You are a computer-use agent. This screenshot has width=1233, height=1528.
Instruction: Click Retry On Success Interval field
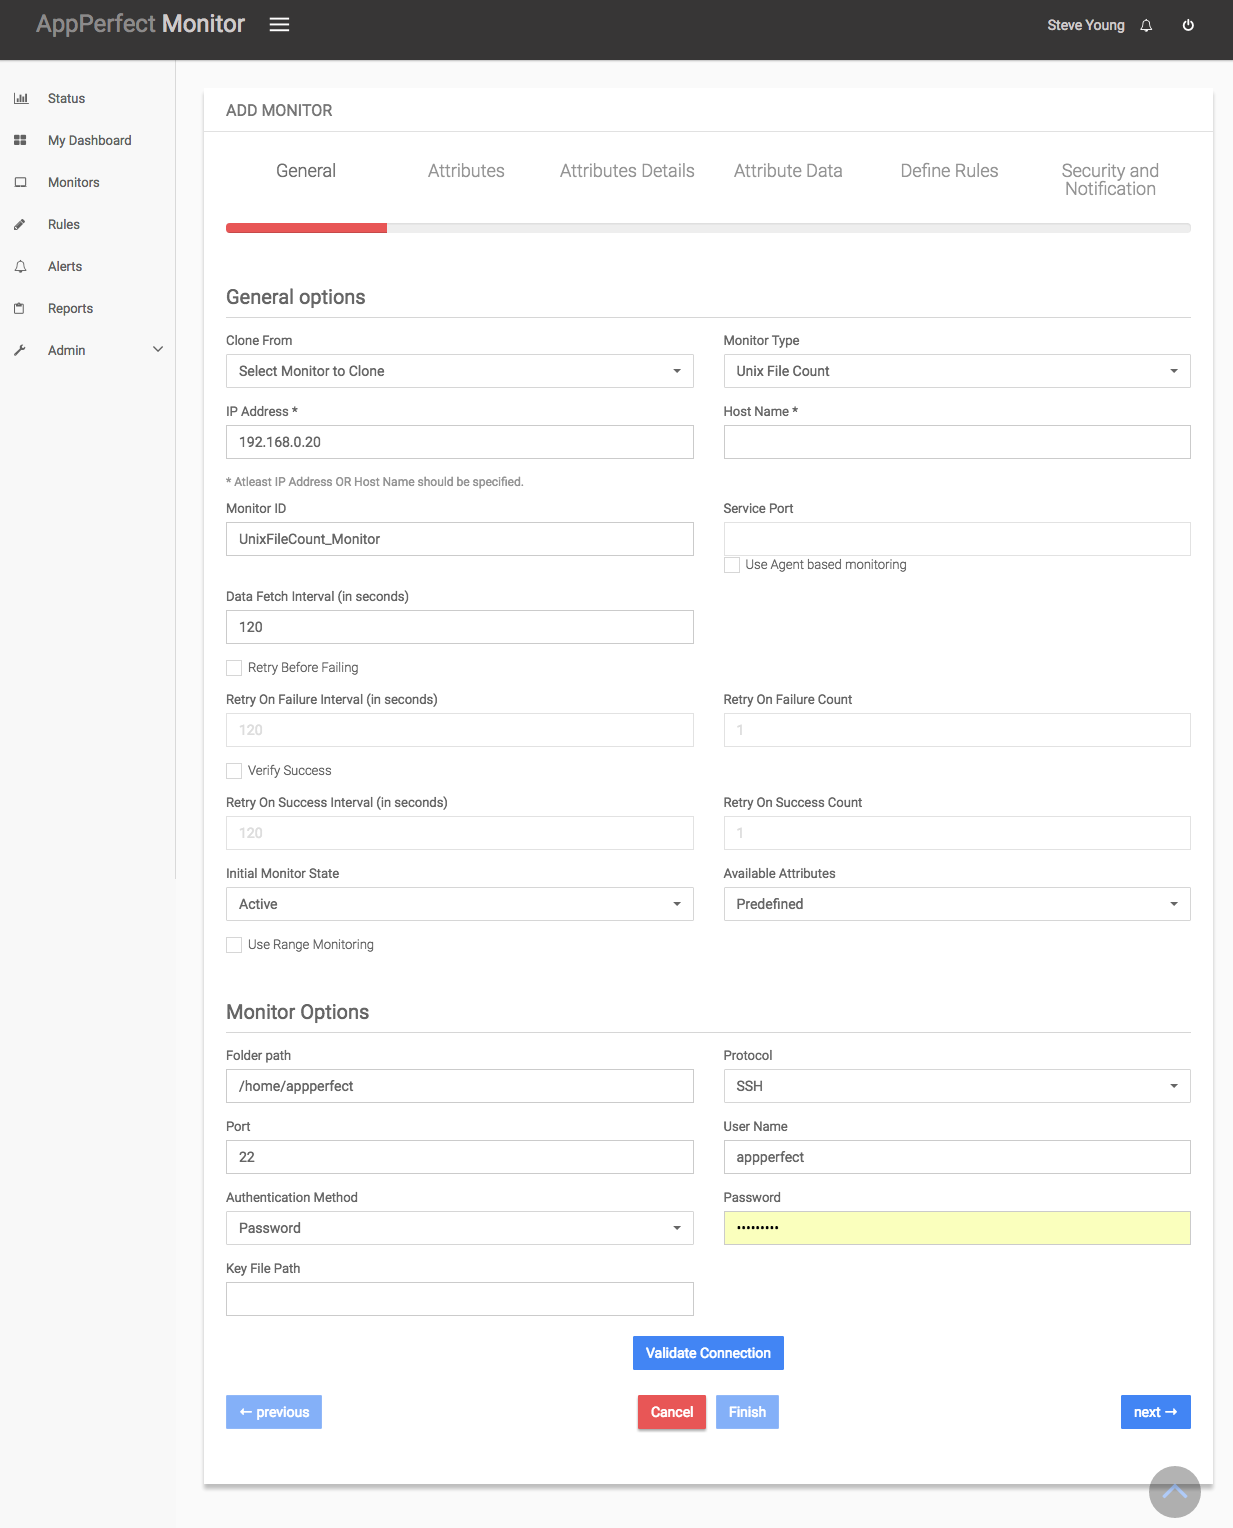pos(459,833)
